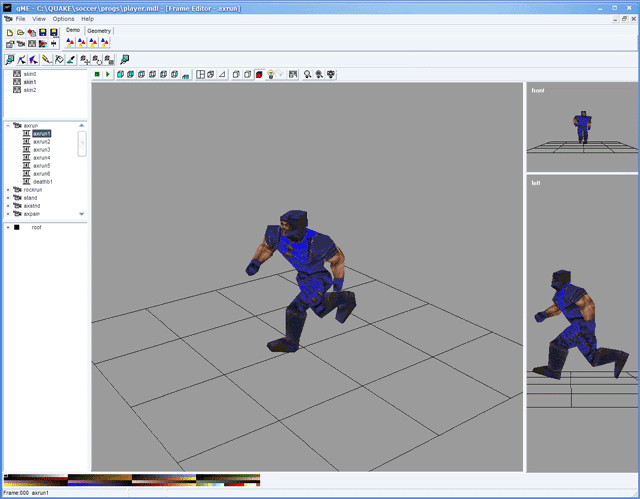640x499 pixels.
Task: Select the skin2 entry
Action: point(30,90)
